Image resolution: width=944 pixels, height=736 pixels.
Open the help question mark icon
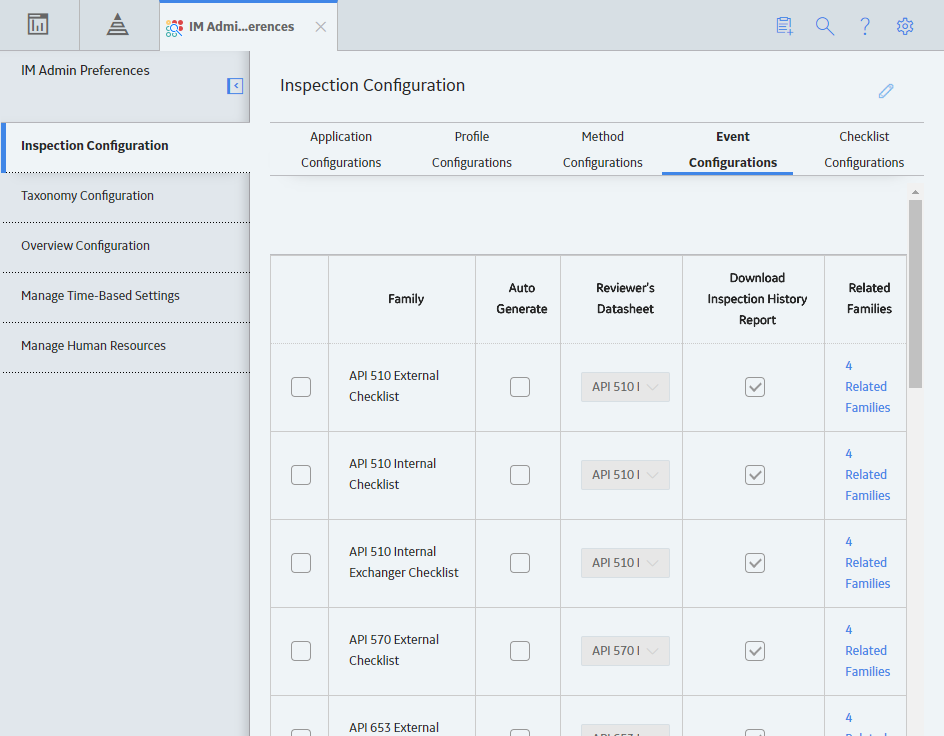865,26
